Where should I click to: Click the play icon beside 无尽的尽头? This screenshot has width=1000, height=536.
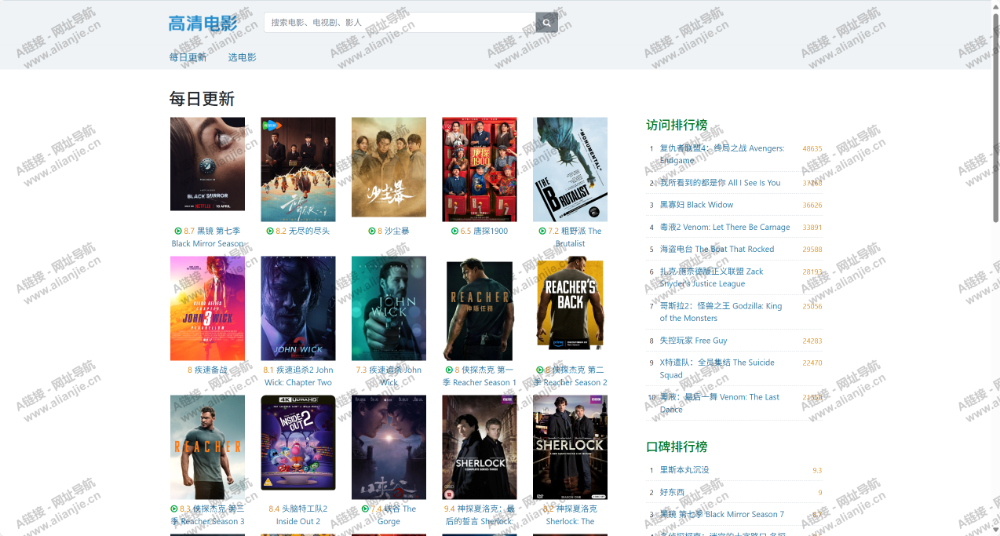pyautogui.click(x=270, y=231)
